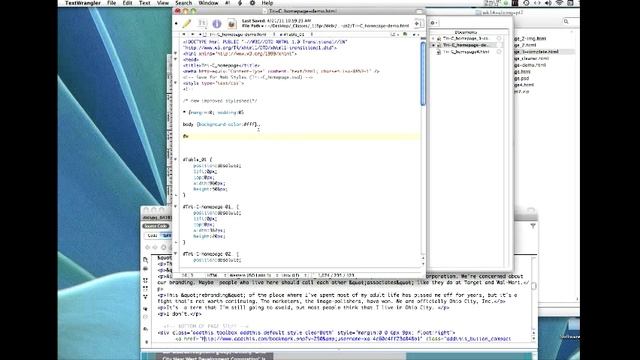The width and height of the screenshot is (640, 360).
Task: Click the pencil edit-state icon in TextWrangler toolbar
Action: [187, 24]
